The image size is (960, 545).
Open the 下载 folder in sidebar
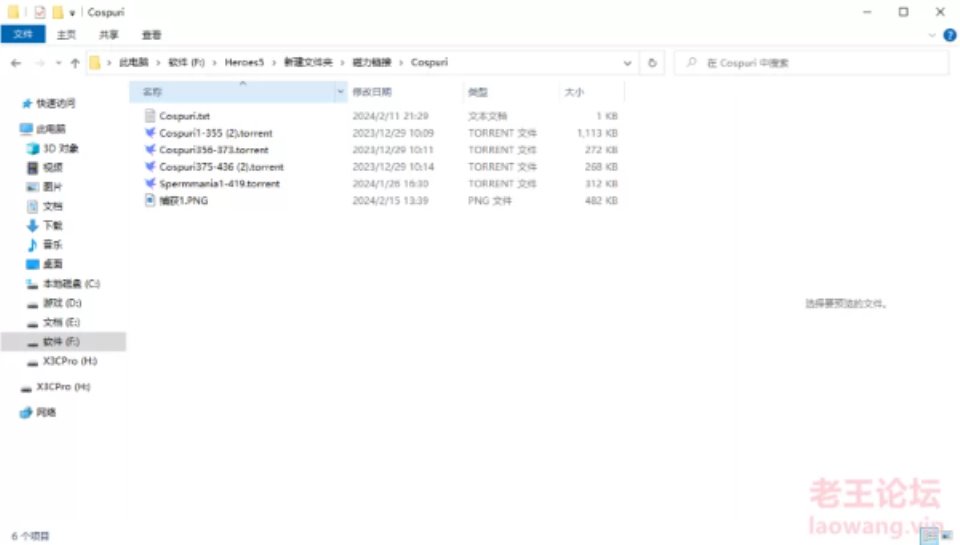(53, 225)
